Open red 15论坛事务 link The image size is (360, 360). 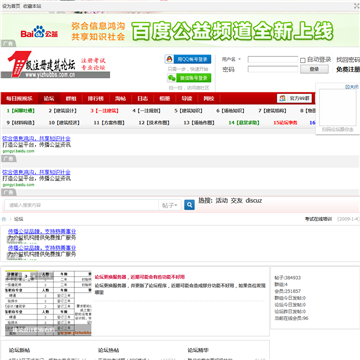click(x=285, y=123)
